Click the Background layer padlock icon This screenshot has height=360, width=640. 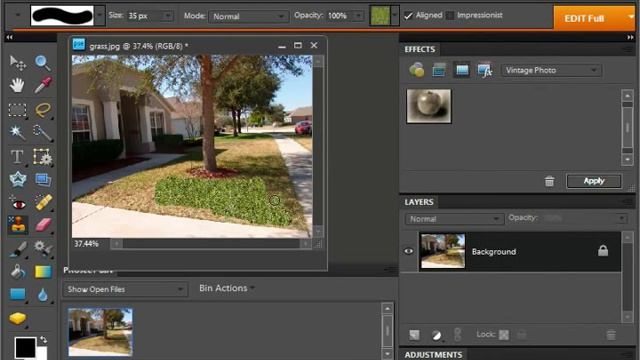click(x=602, y=251)
